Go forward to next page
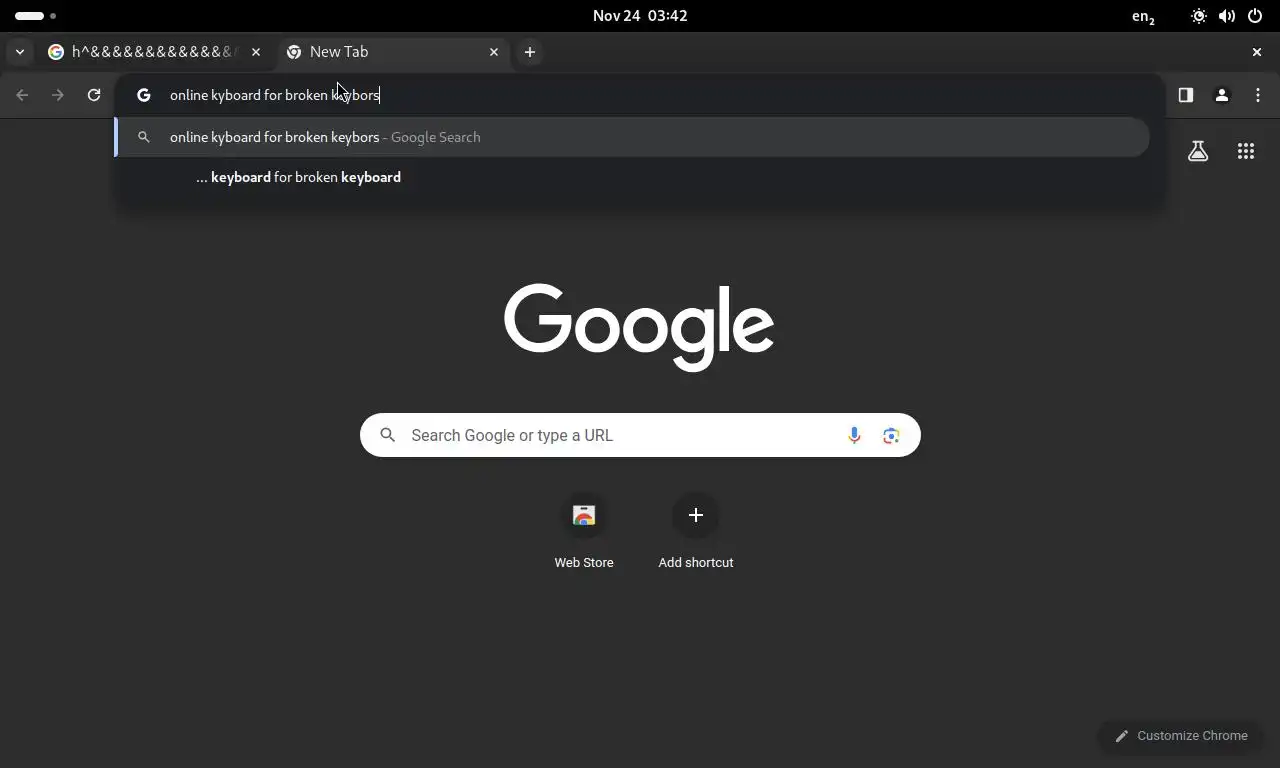Screen dimensions: 1280x768 point(58,95)
